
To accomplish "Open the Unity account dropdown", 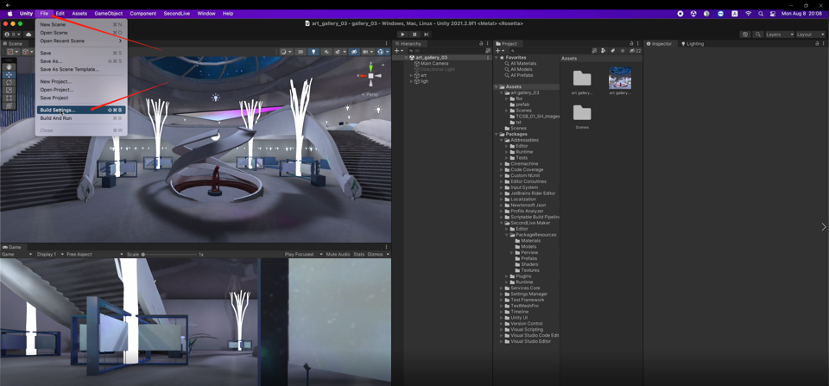I will pyautogui.click(x=13, y=34).
